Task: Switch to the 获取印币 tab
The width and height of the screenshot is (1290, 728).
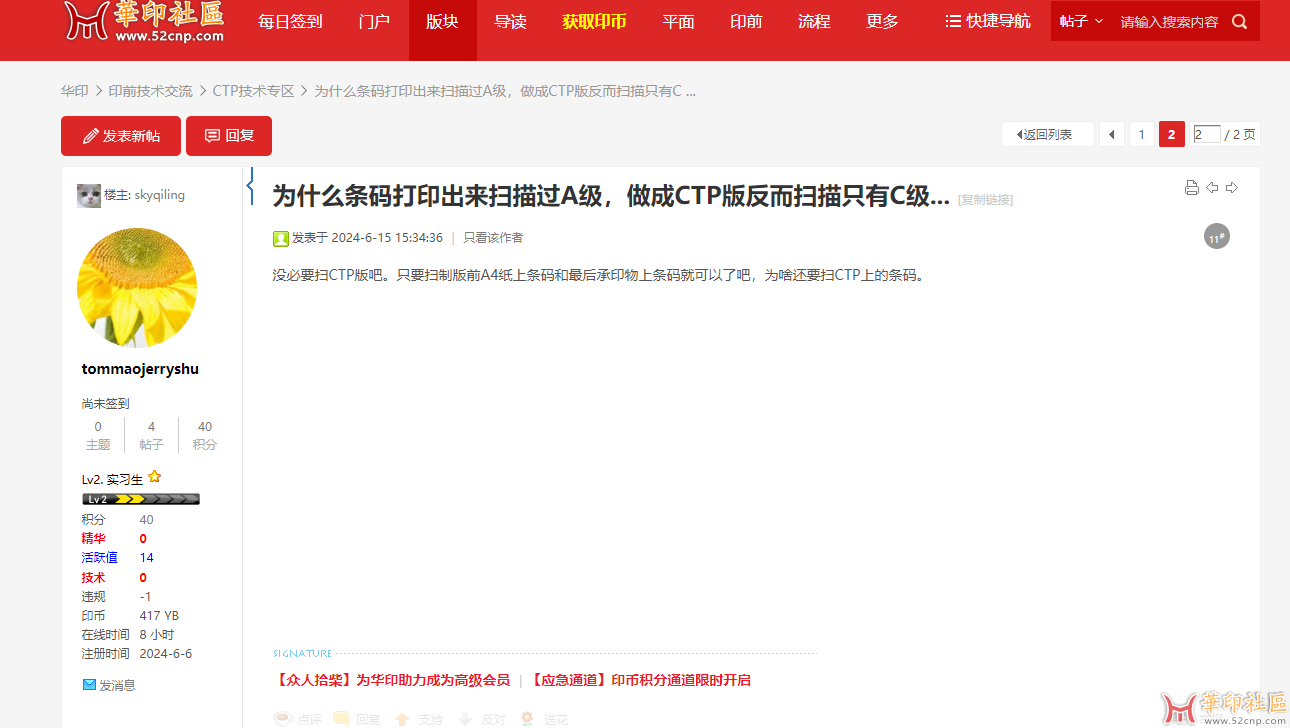Action: coord(594,21)
